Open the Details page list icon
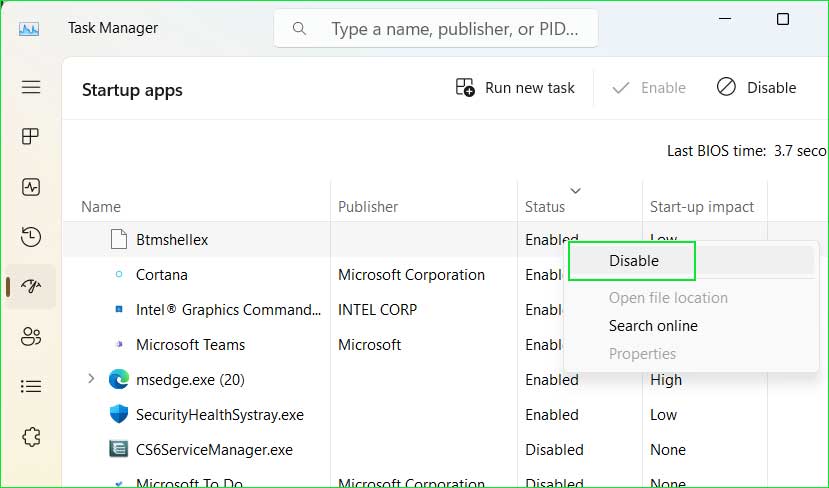This screenshot has width=829, height=488. tap(31, 386)
